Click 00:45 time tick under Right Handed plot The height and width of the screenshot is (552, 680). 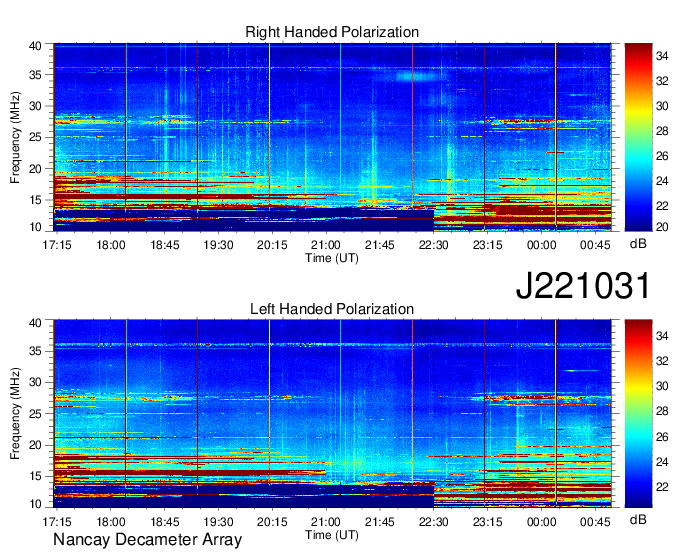tap(595, 245)
